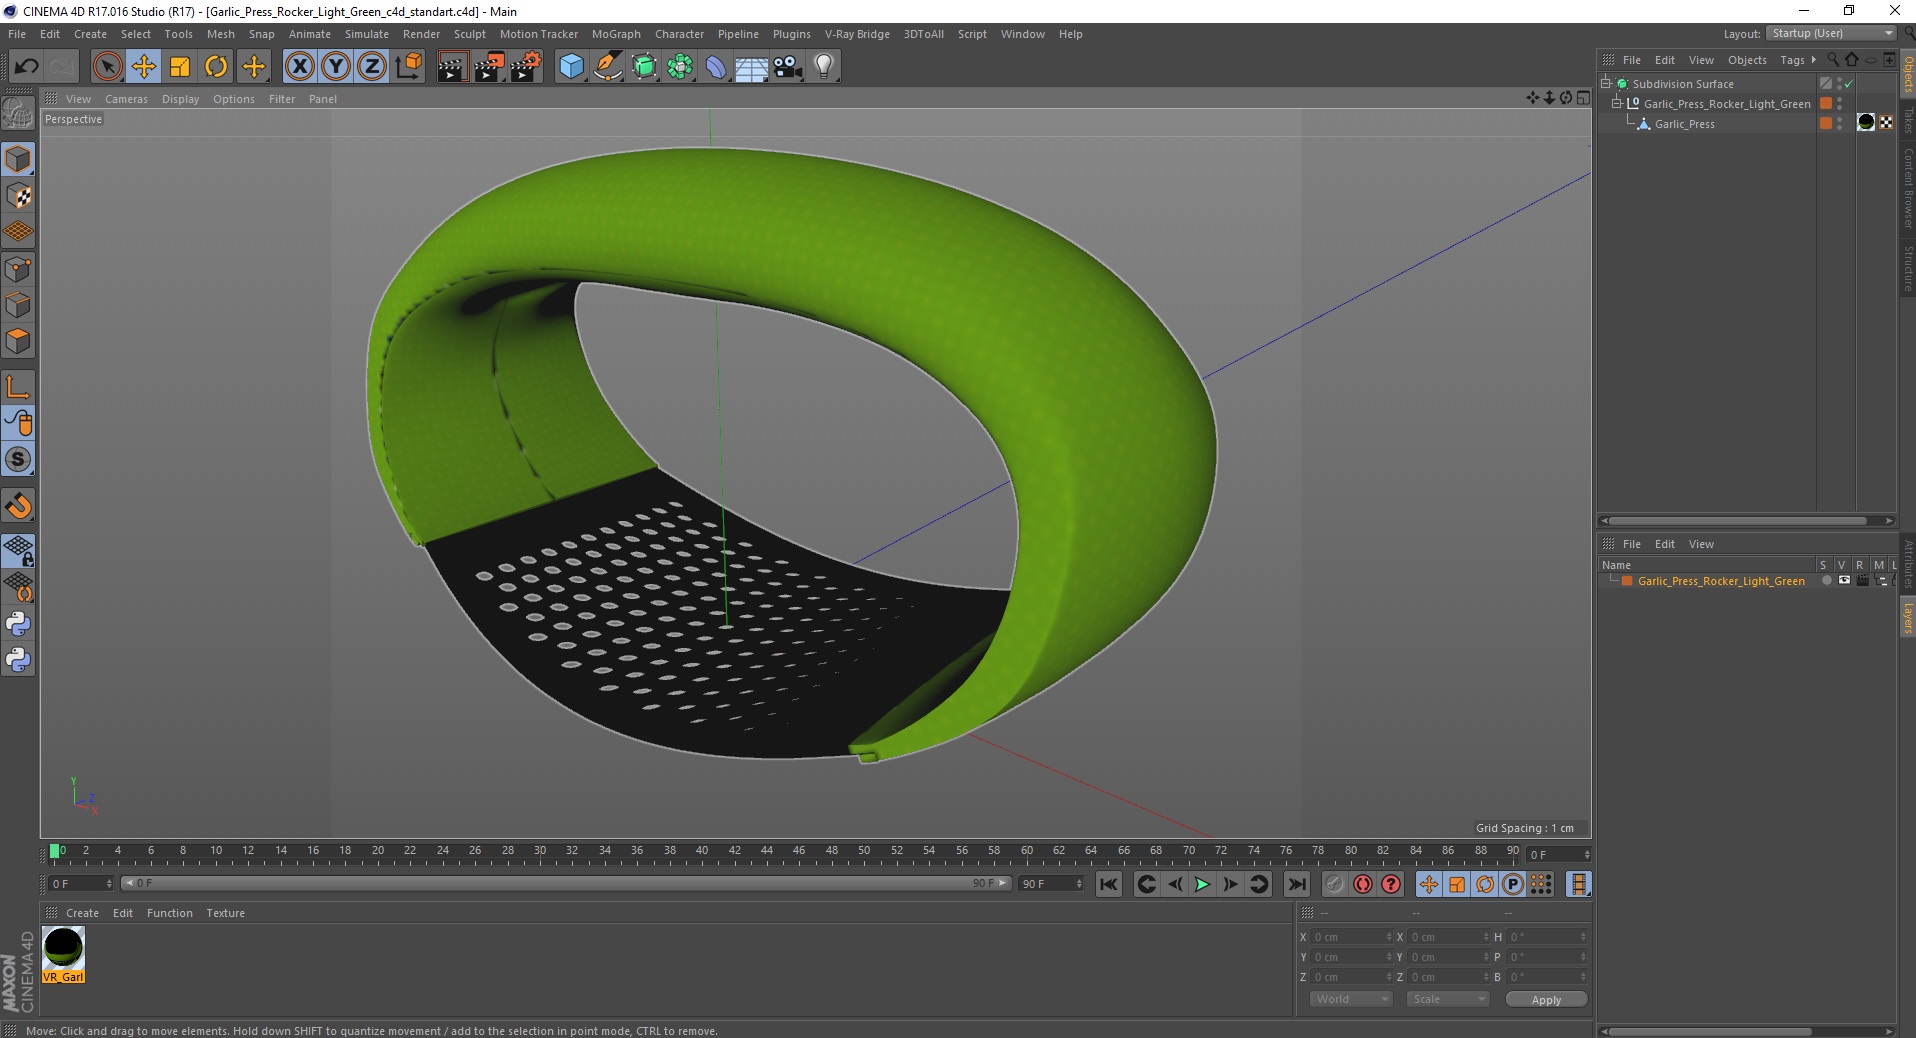Viewport: 1916px width, 1038px height.
Task: Add a Camera object icon
Action: click(788, 67)
